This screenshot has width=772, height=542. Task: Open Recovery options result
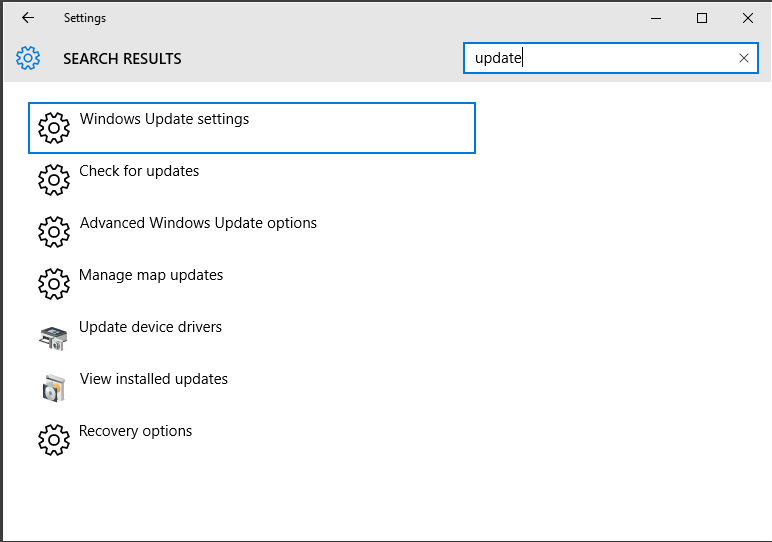(252, 440)
